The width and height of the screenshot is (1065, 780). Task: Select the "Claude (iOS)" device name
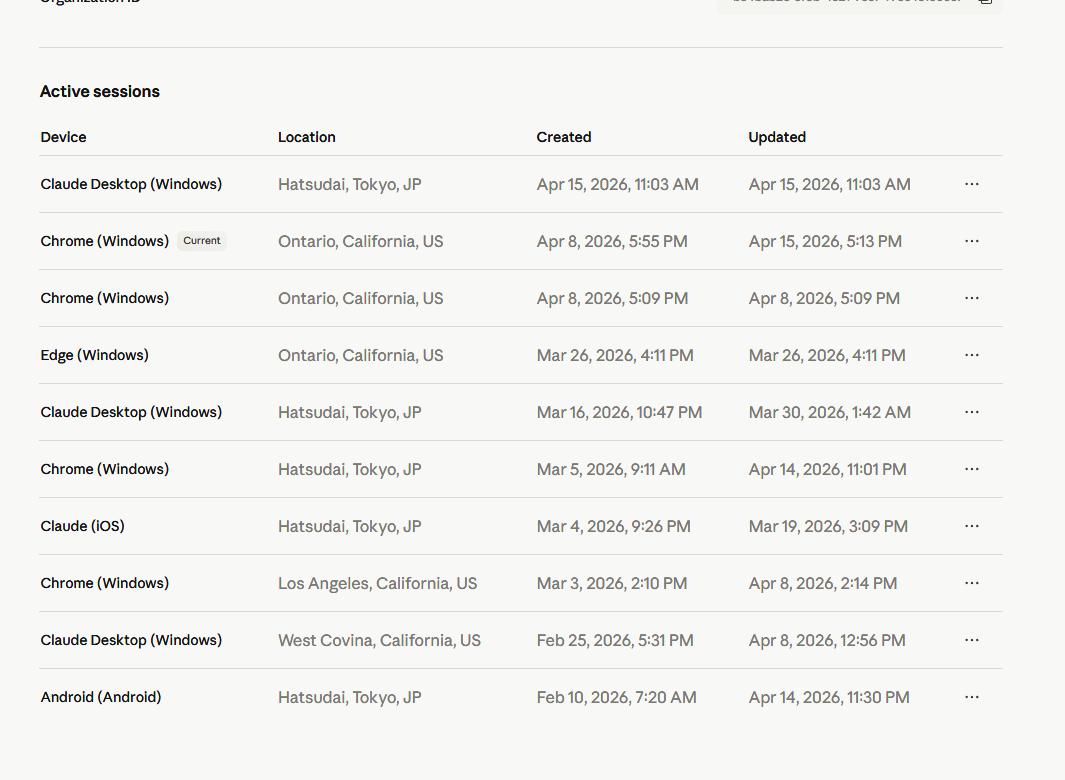[x=82, y=527]
